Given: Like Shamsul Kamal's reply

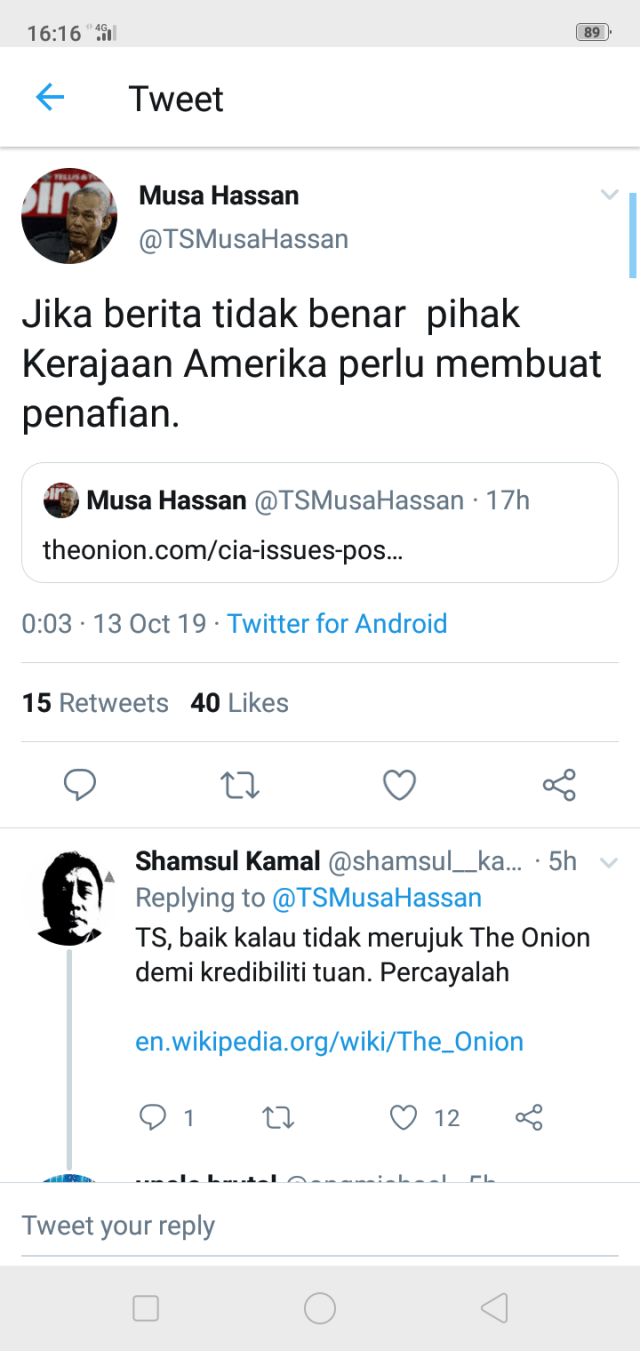Looking at the screenshot, I should [403, 1117].
